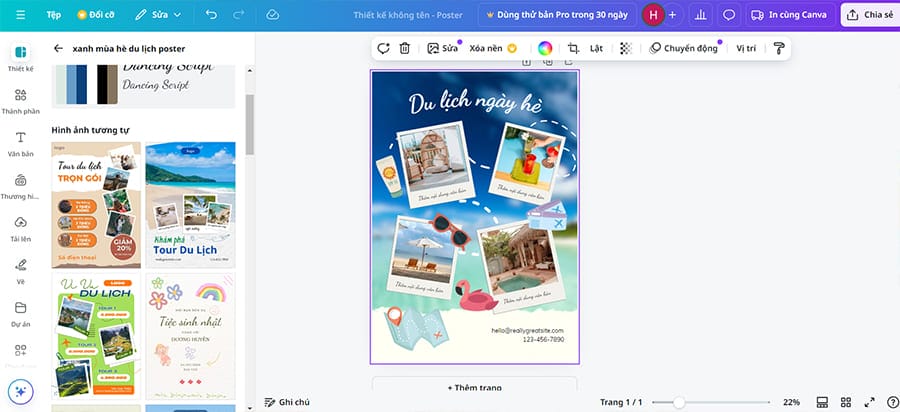Screen dimensions: 900x412
Task: Select the Vi Vu Du Lịch green template
Action: [x=96, y=336]
